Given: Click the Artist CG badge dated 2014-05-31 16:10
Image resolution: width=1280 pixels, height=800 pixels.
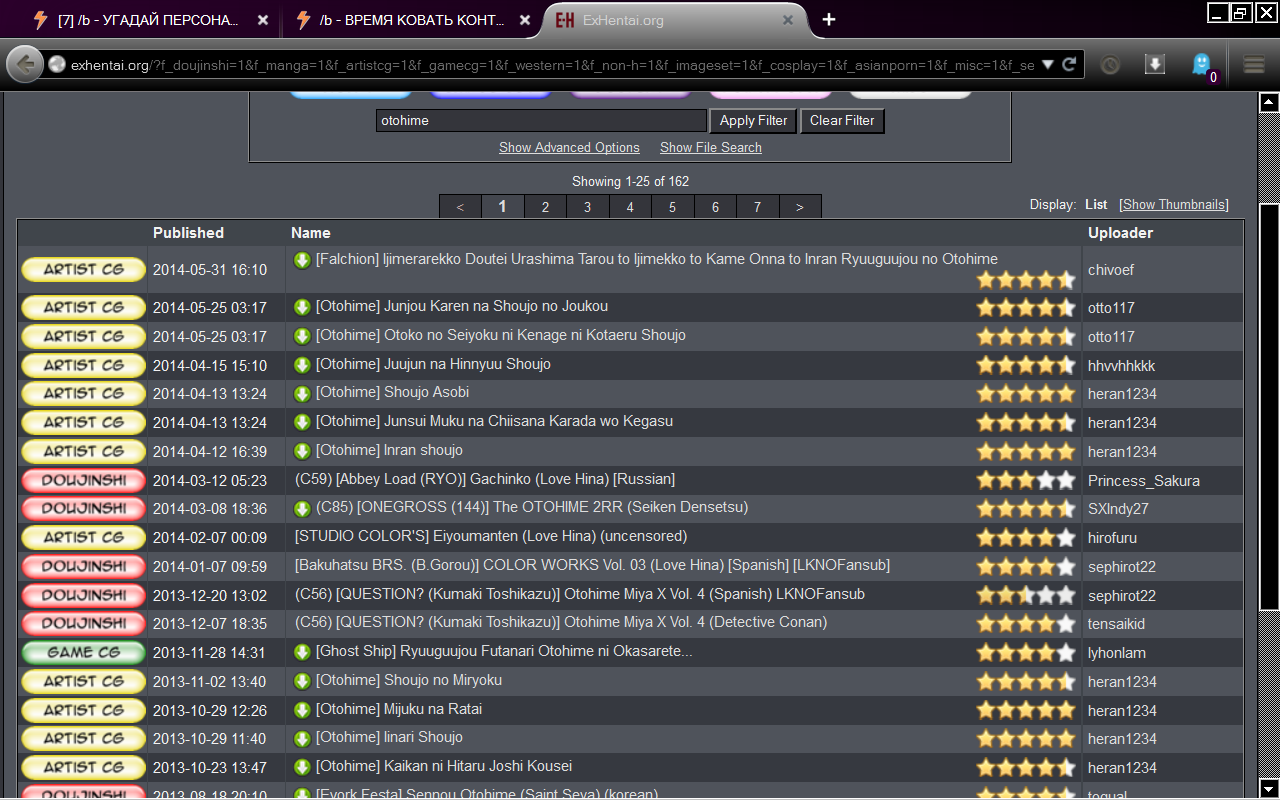Looking at the screenshot, I should pos(83,270).
